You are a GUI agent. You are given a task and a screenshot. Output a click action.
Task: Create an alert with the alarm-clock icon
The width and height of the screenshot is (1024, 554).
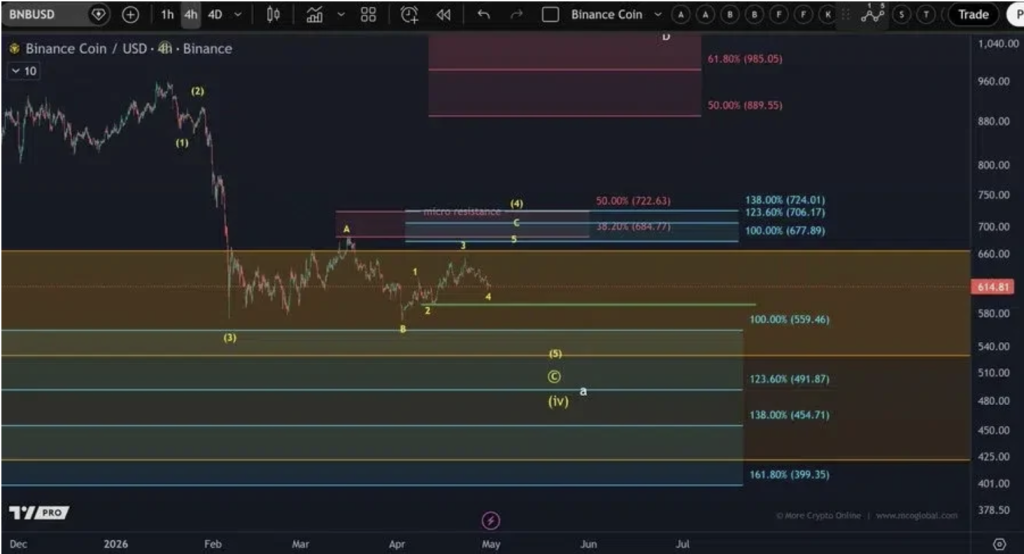tap(409, 14)
